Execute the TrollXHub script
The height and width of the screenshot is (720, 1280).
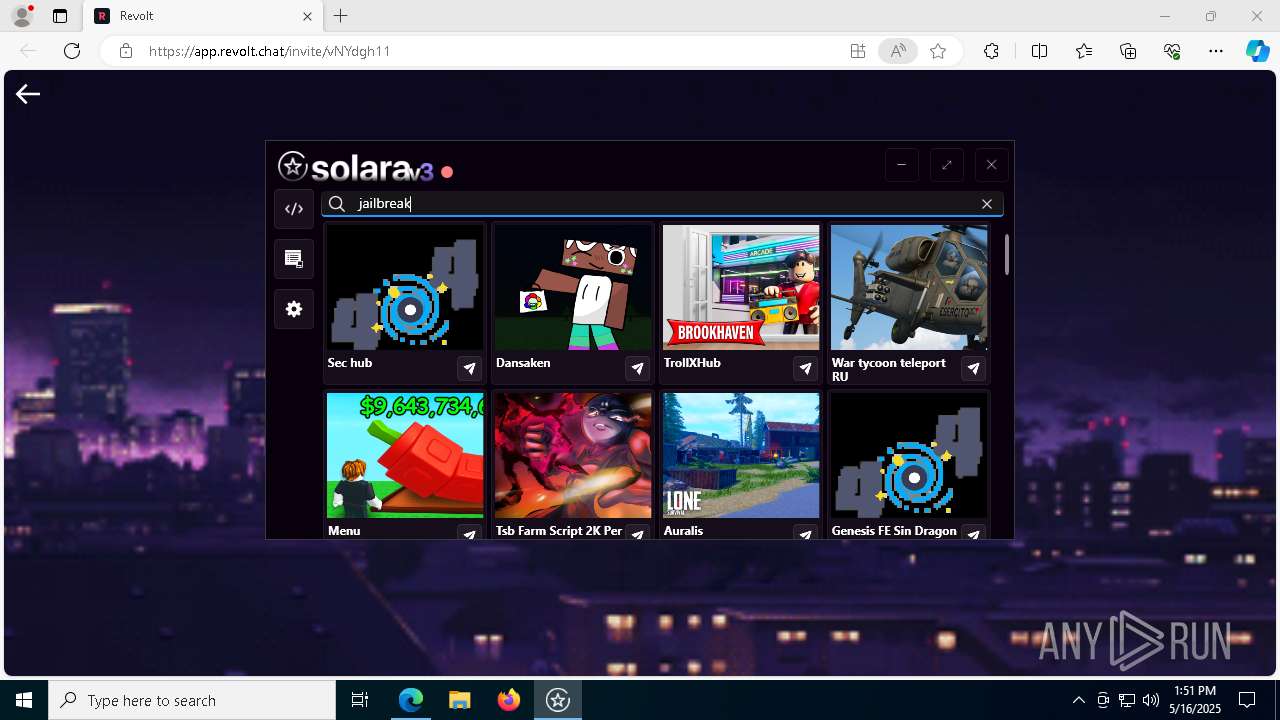coord(805,369)
